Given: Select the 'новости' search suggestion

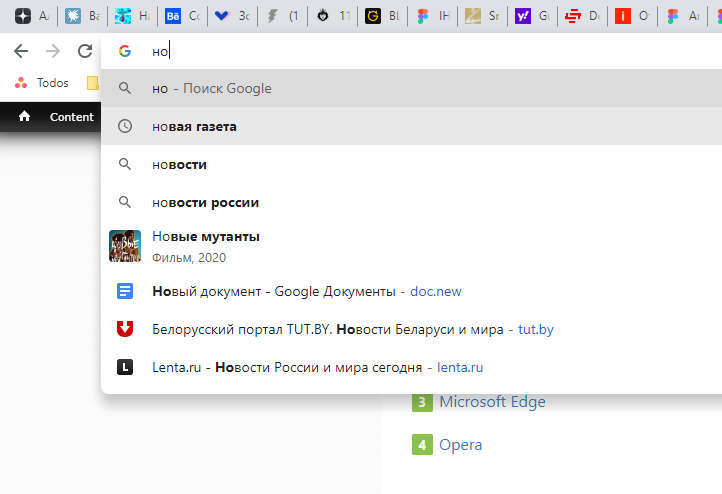Looking at the screenshot, I should click(x=411, y=164).
